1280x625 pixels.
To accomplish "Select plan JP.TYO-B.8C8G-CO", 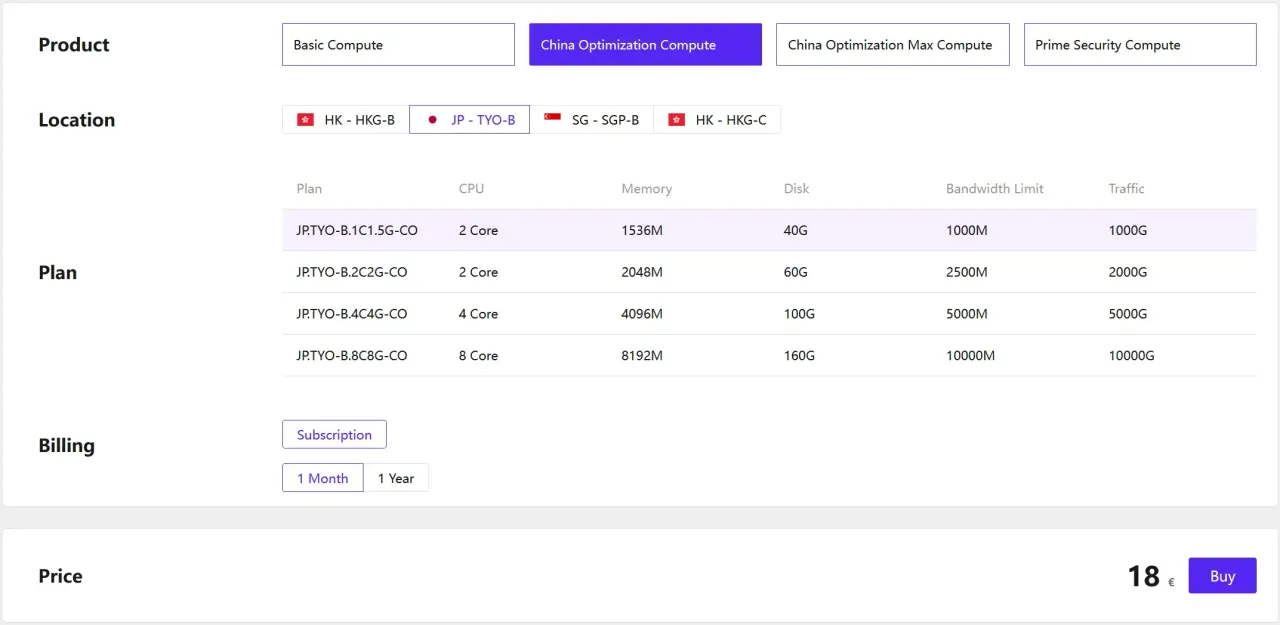I will [x=769, y=356].
